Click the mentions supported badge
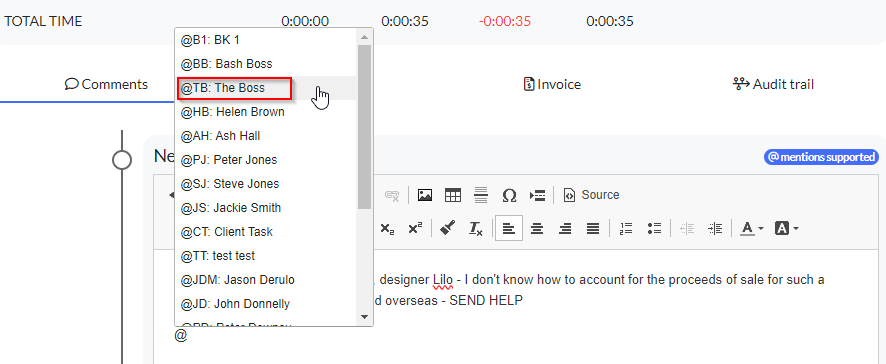 822,157
